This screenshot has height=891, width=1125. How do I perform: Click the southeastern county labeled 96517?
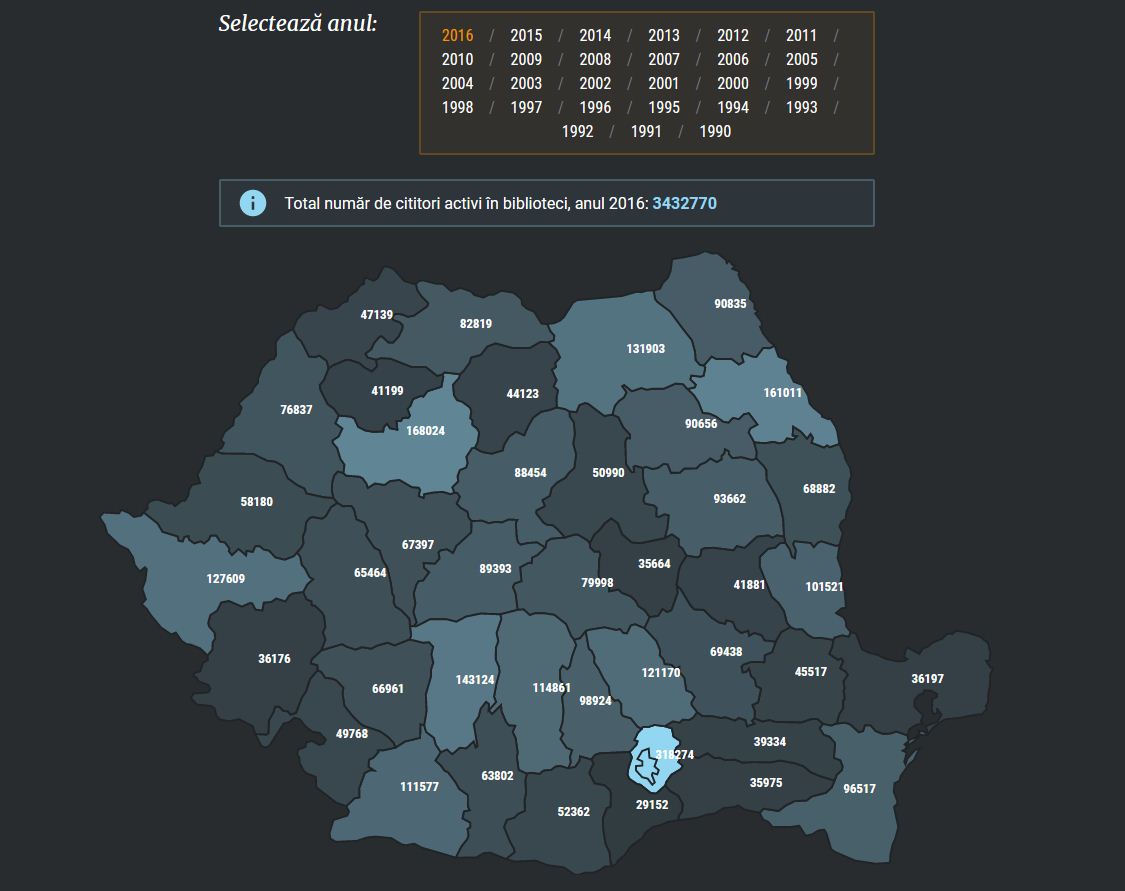click(x=858, y=788)
